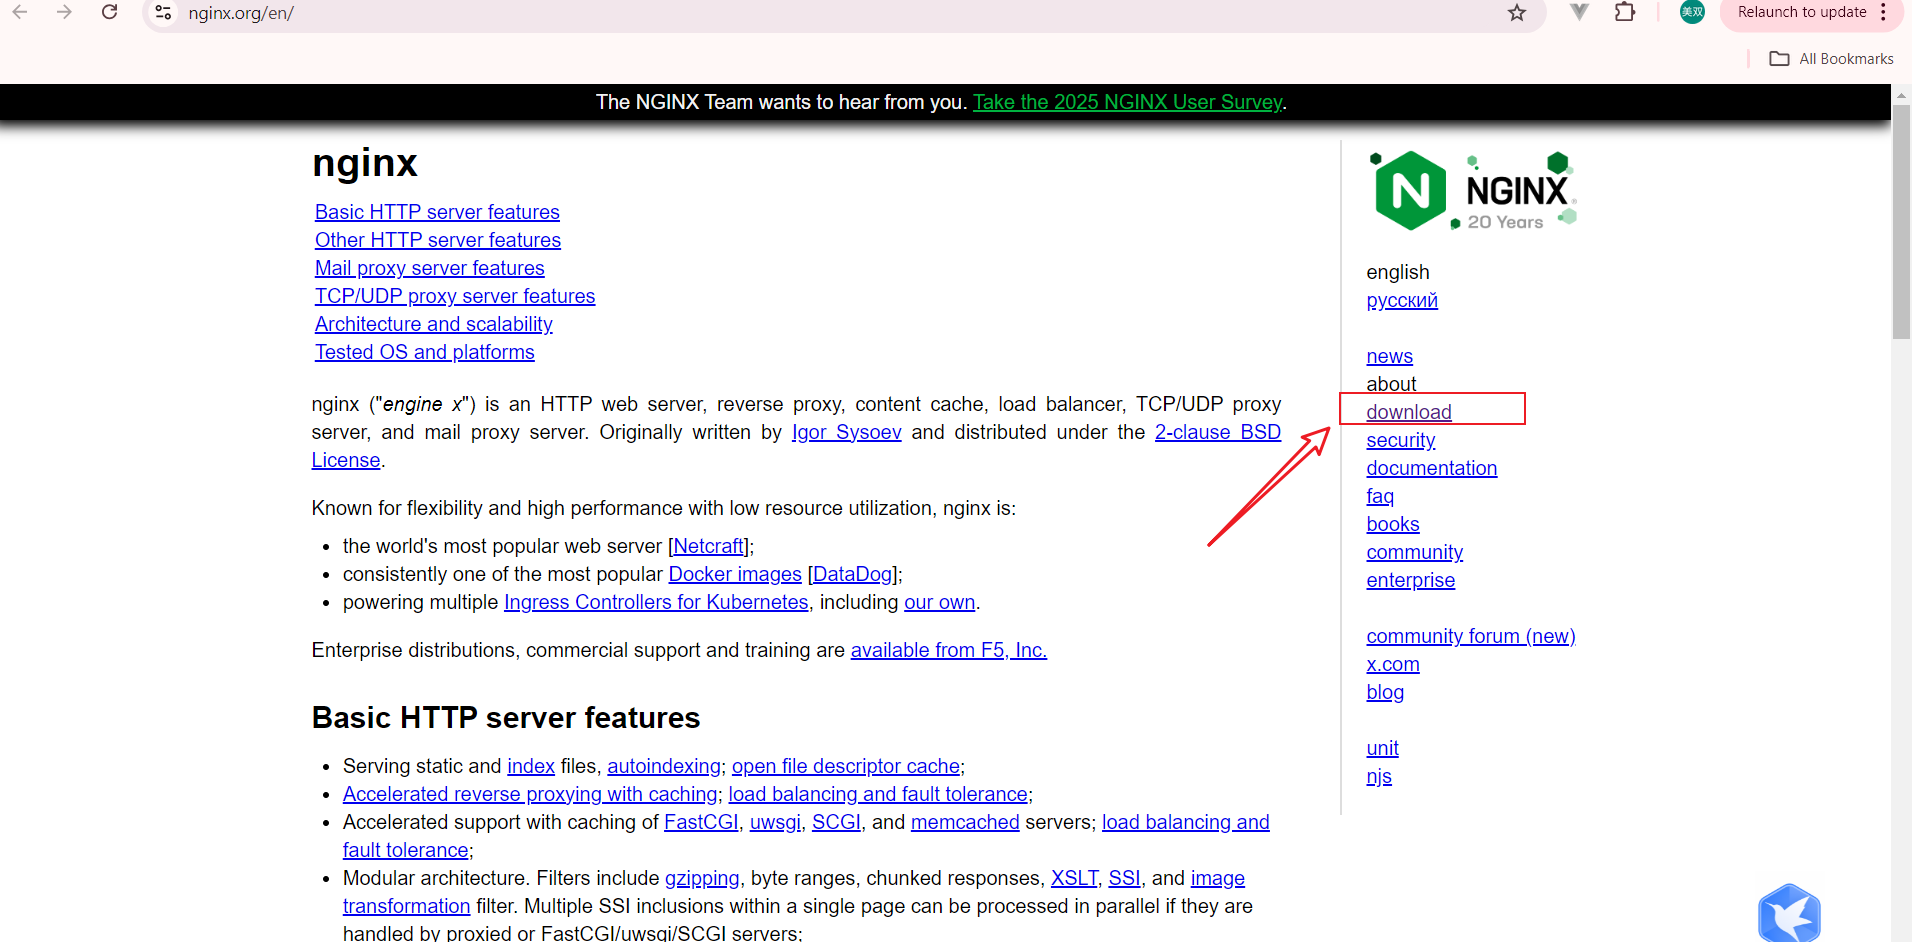Open Chrome three-dot menu

(1883, 12)
